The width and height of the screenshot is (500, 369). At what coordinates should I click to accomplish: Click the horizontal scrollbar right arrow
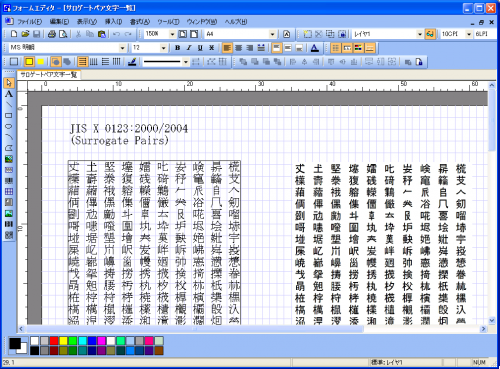click(483, 329)
